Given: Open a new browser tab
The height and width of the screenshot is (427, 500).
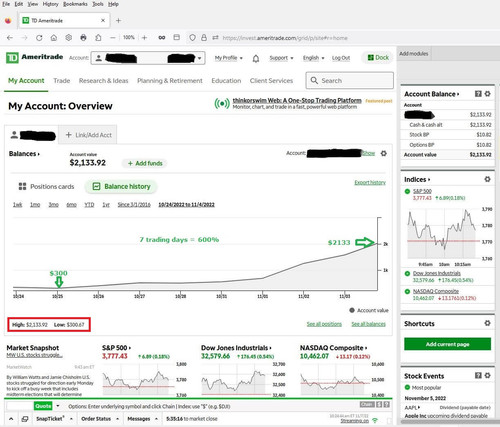Looking at the screenshot, I should pos(118,21).
